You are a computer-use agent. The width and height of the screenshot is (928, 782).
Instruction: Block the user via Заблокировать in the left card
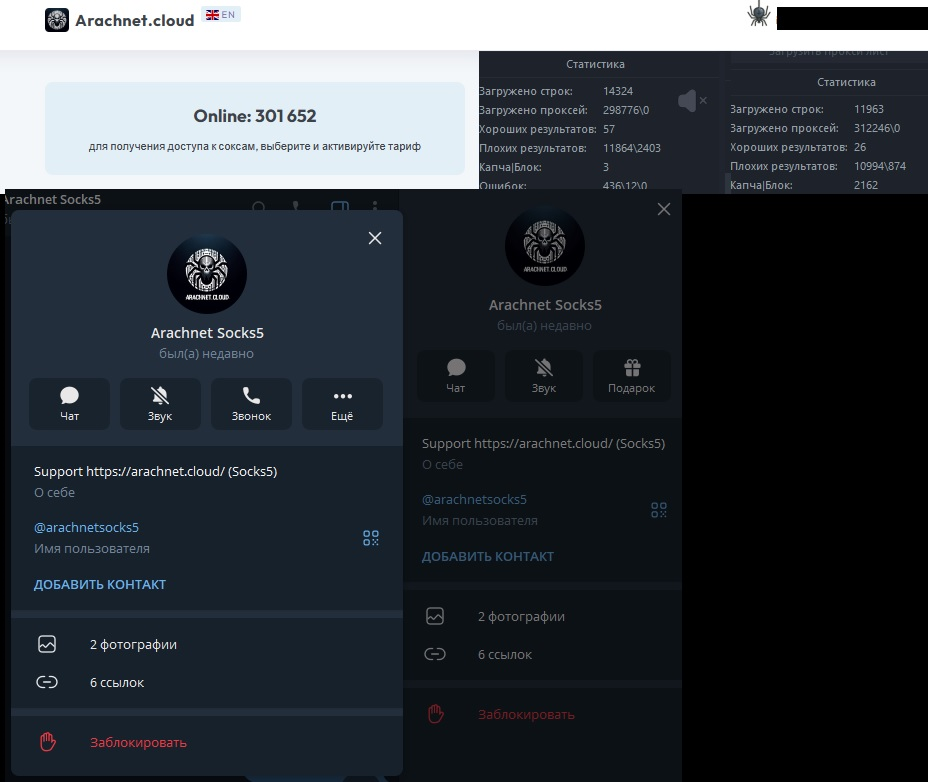click(138, 742)
